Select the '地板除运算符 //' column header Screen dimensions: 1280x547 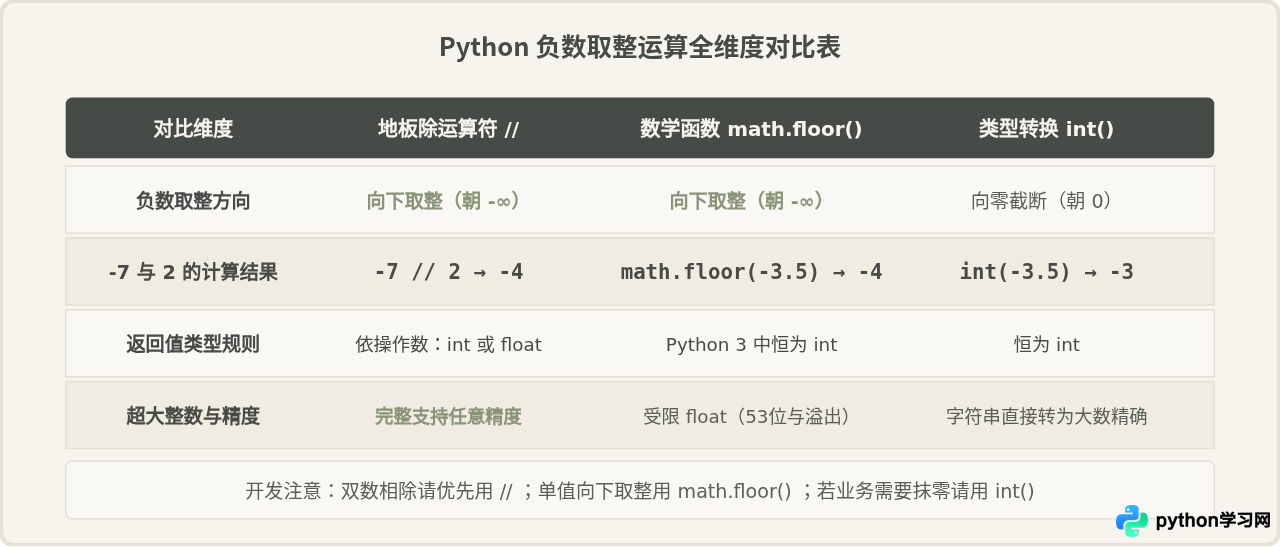pyautogui.click(x=448, y=129)
